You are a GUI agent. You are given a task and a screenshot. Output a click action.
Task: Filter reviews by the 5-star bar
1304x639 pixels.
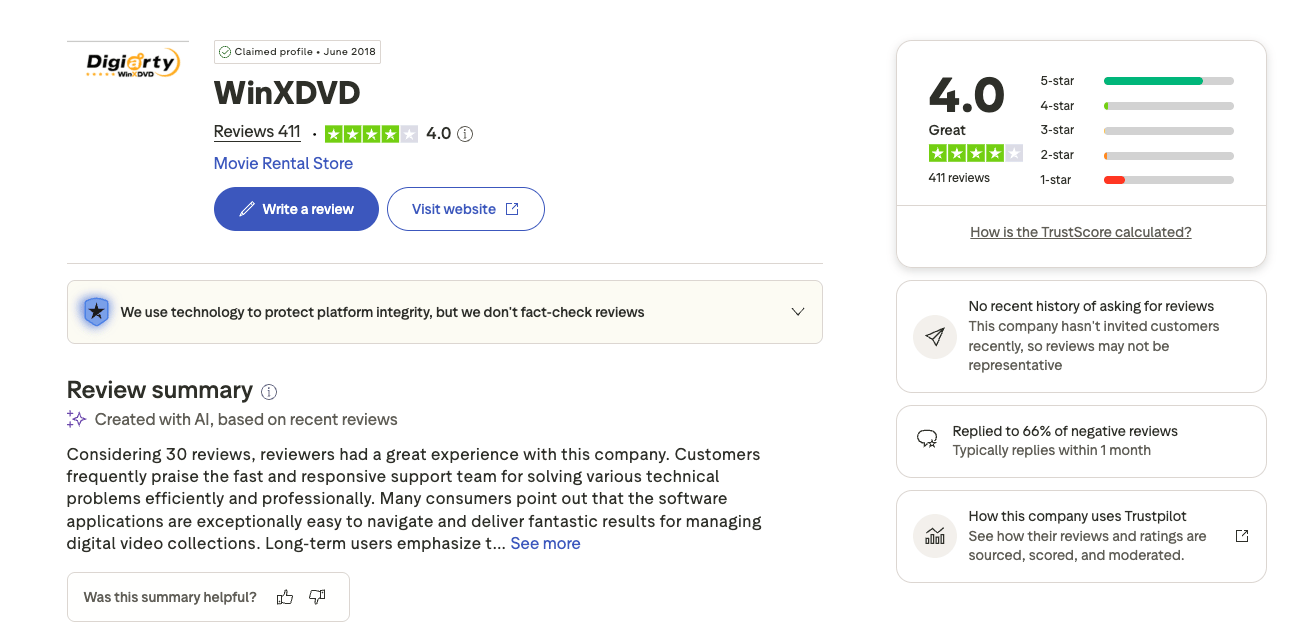(x=1137, y=81)
